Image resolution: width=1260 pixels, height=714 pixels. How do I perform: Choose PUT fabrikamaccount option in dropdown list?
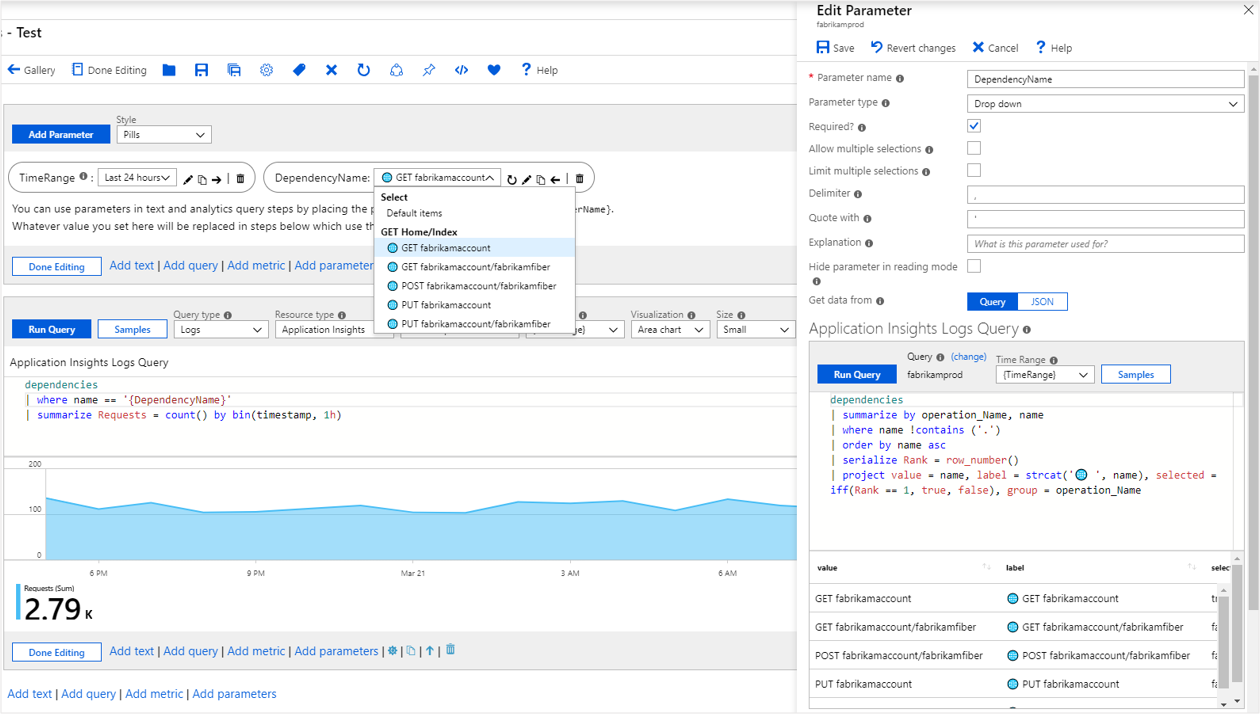pyautogui.click(x=446, y=305)
